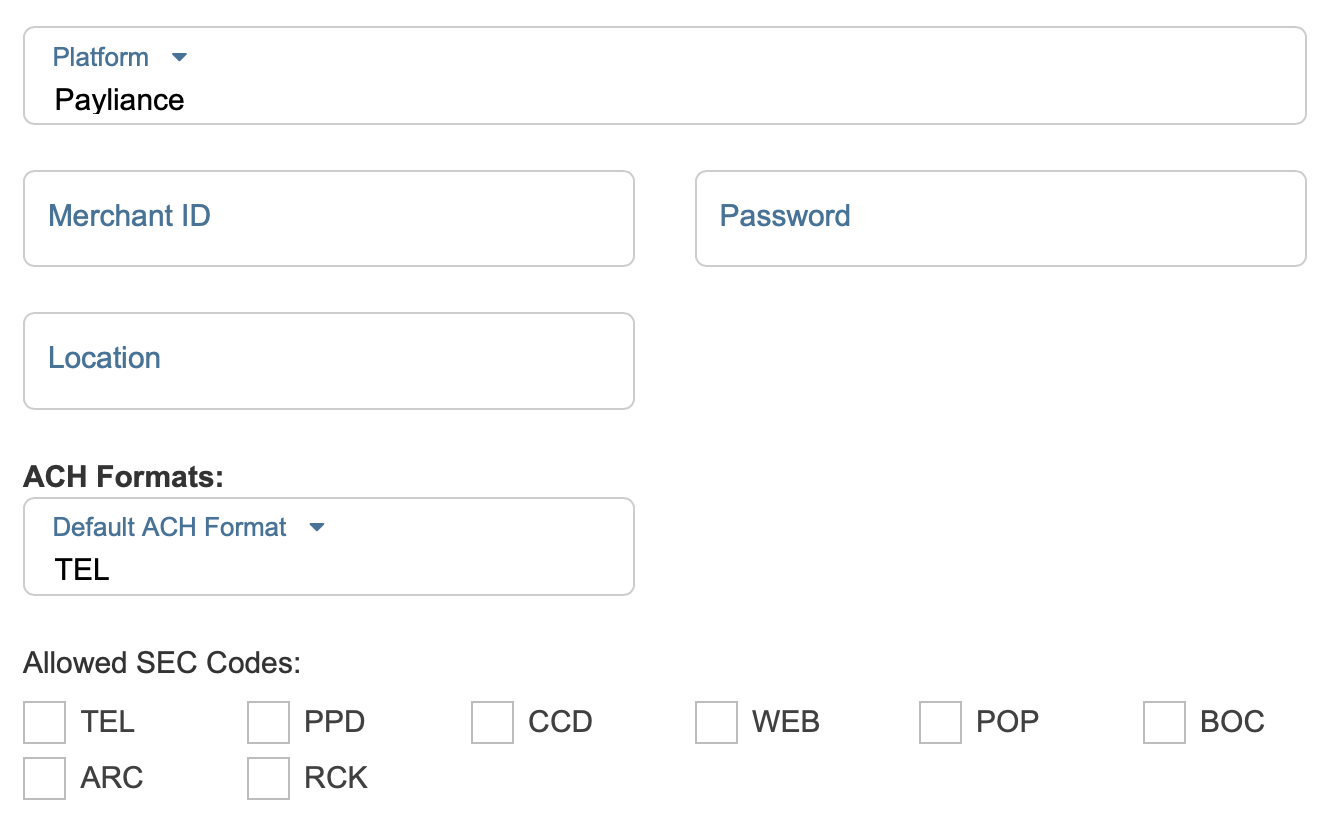Viewport: 1324px width, 838px height.
Task: Check the PPD SEC code box
Action: (x=268, y=722)
